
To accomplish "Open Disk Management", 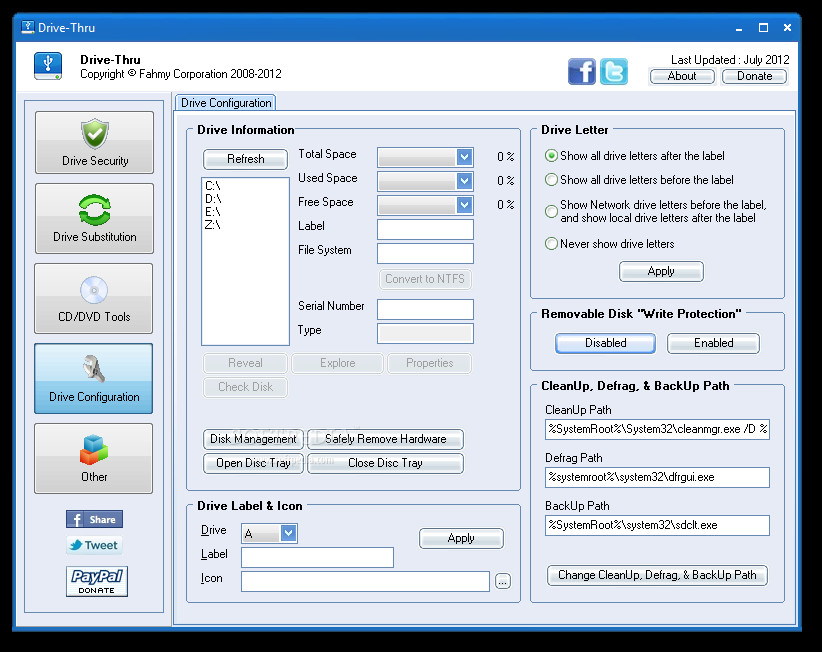I will tap(253, 439).
